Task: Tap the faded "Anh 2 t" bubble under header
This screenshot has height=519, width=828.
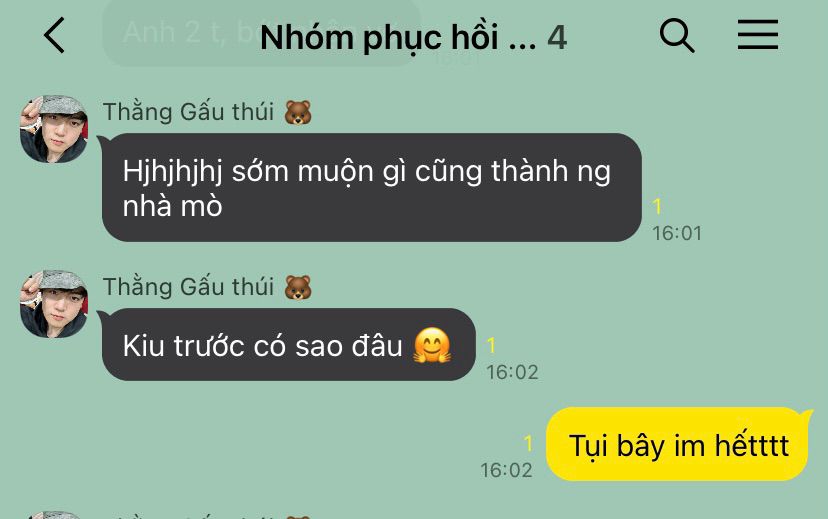Action: point(261,33)
